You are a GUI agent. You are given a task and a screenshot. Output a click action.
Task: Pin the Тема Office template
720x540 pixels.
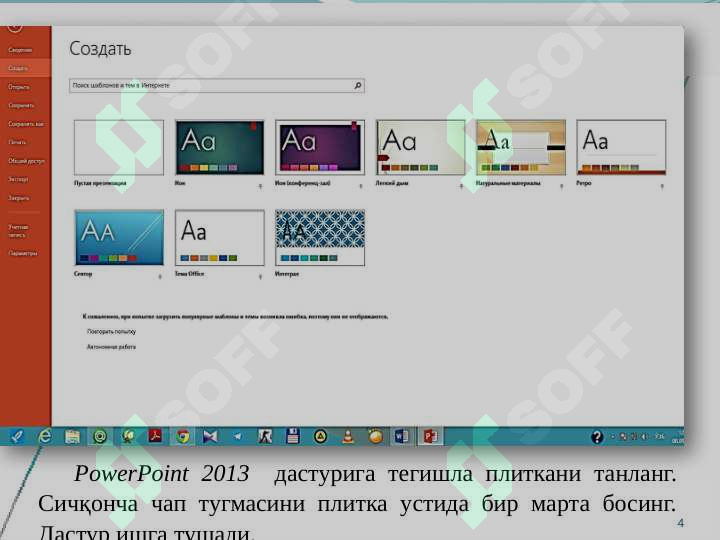[x=260, y=277]
